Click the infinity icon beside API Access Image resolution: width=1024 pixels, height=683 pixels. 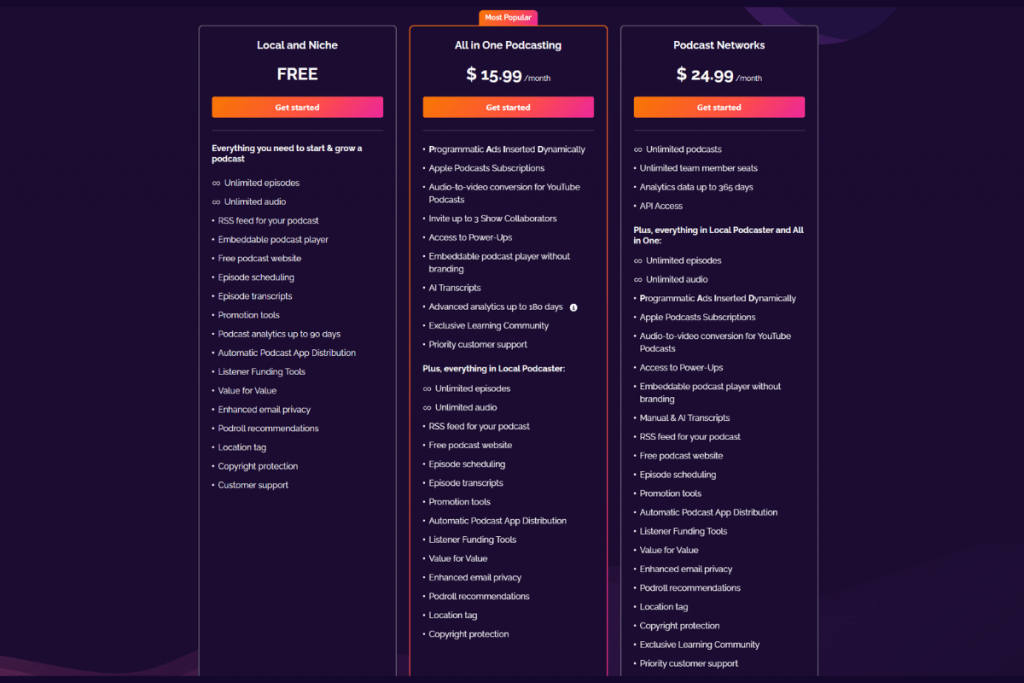(x=633, y=205)
